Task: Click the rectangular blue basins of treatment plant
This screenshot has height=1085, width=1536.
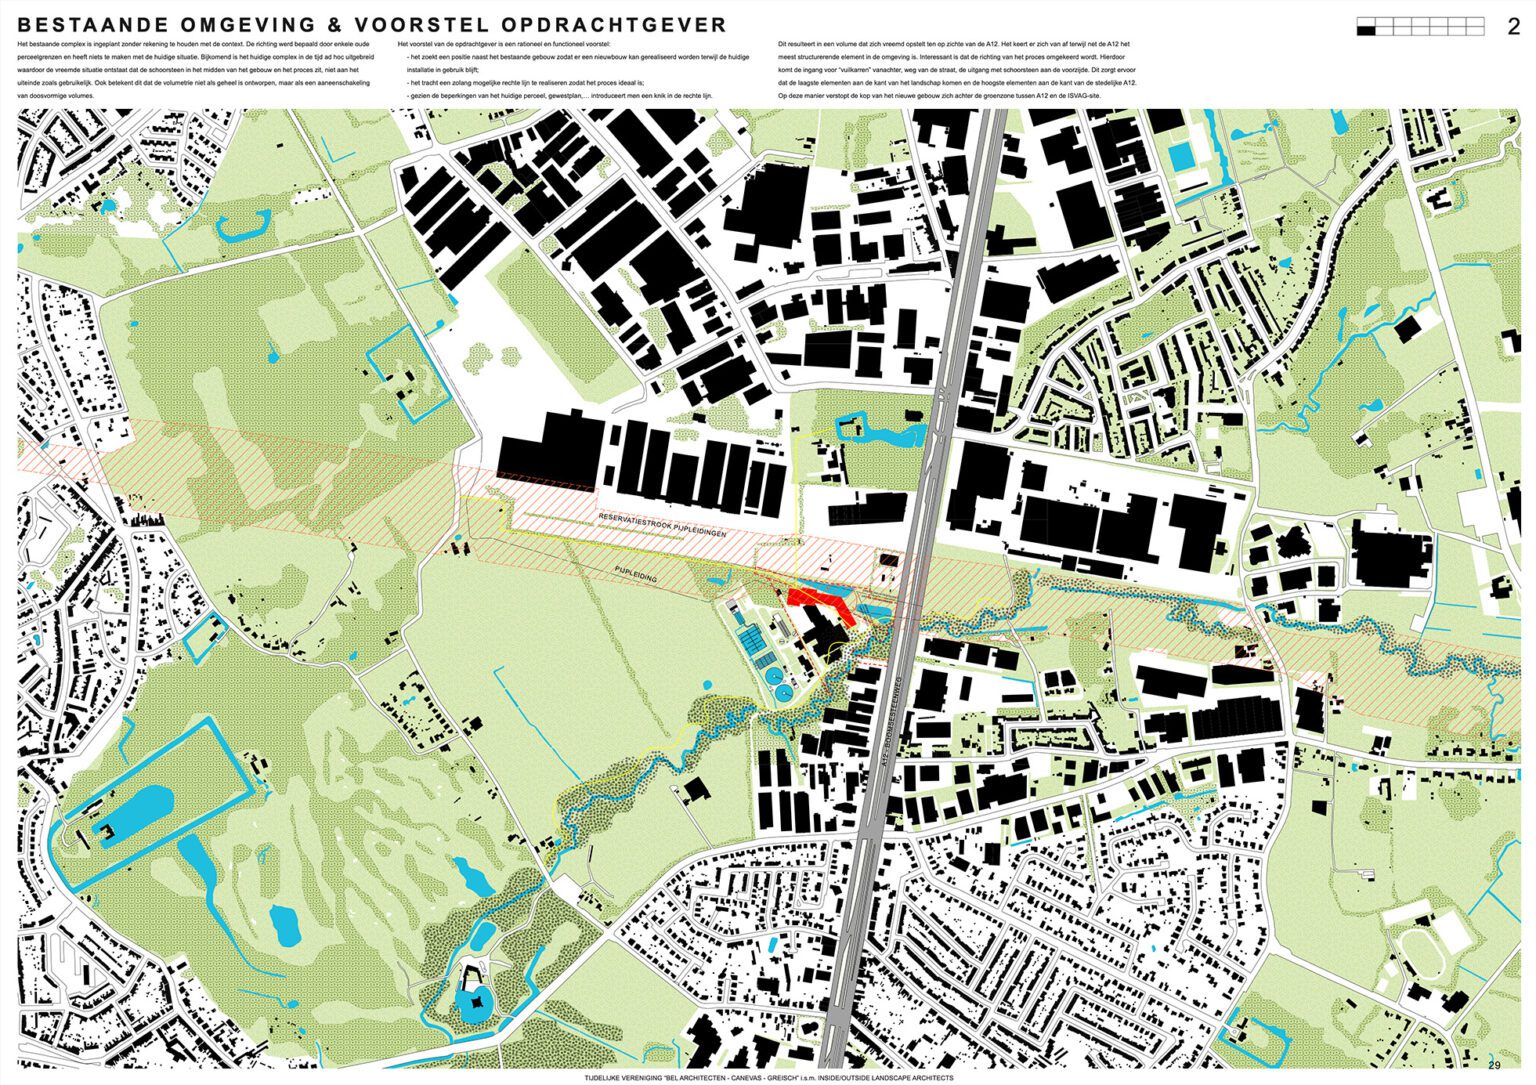Action: (755, 640)
